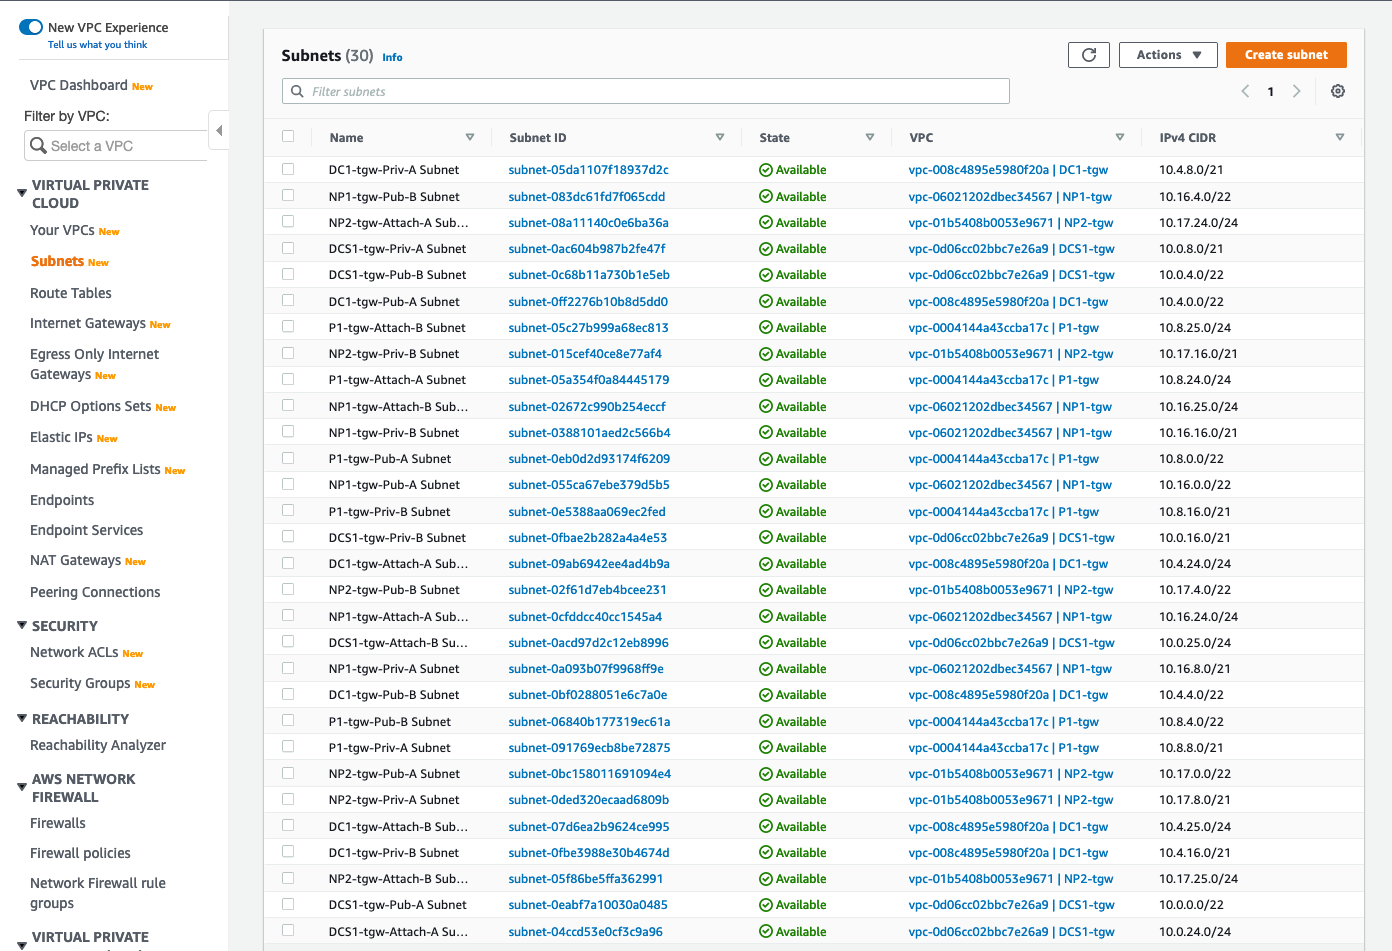This screenshot has width=1392, height=951.
Task: Click the Filter subnets search field
Action: 646,91
